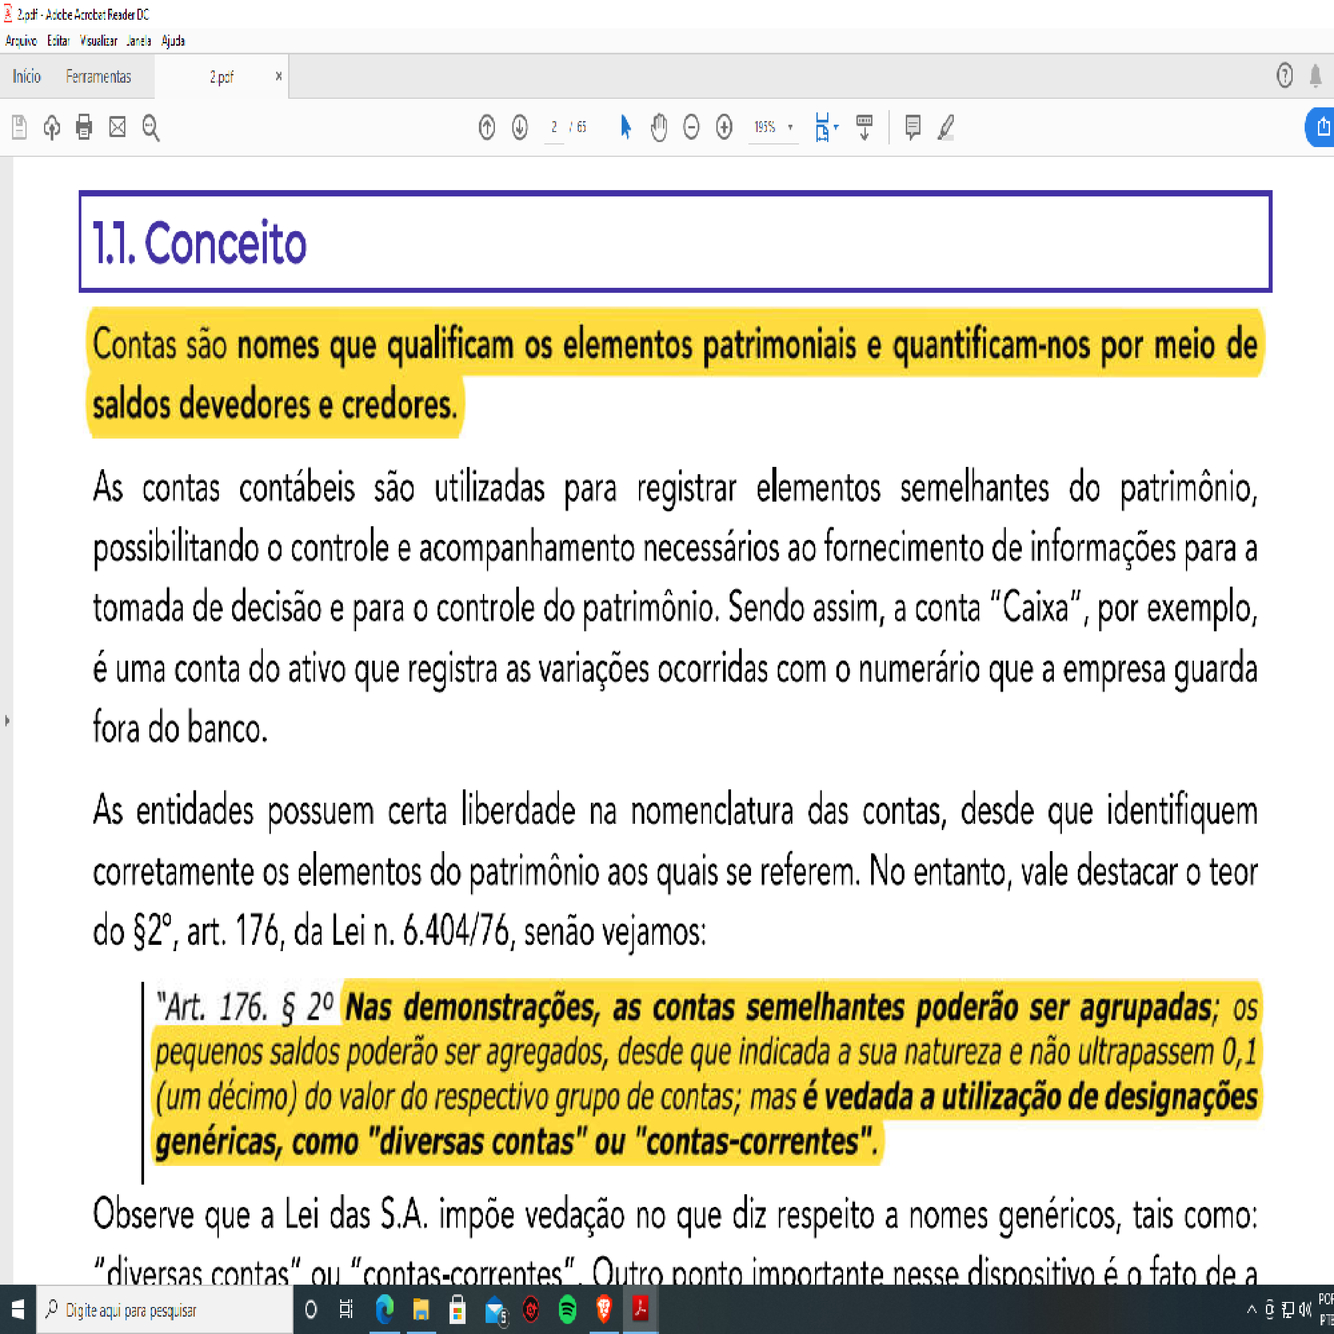Open the Windows Start menu
This screenshot has height=1334, width=1334.
18,1310
